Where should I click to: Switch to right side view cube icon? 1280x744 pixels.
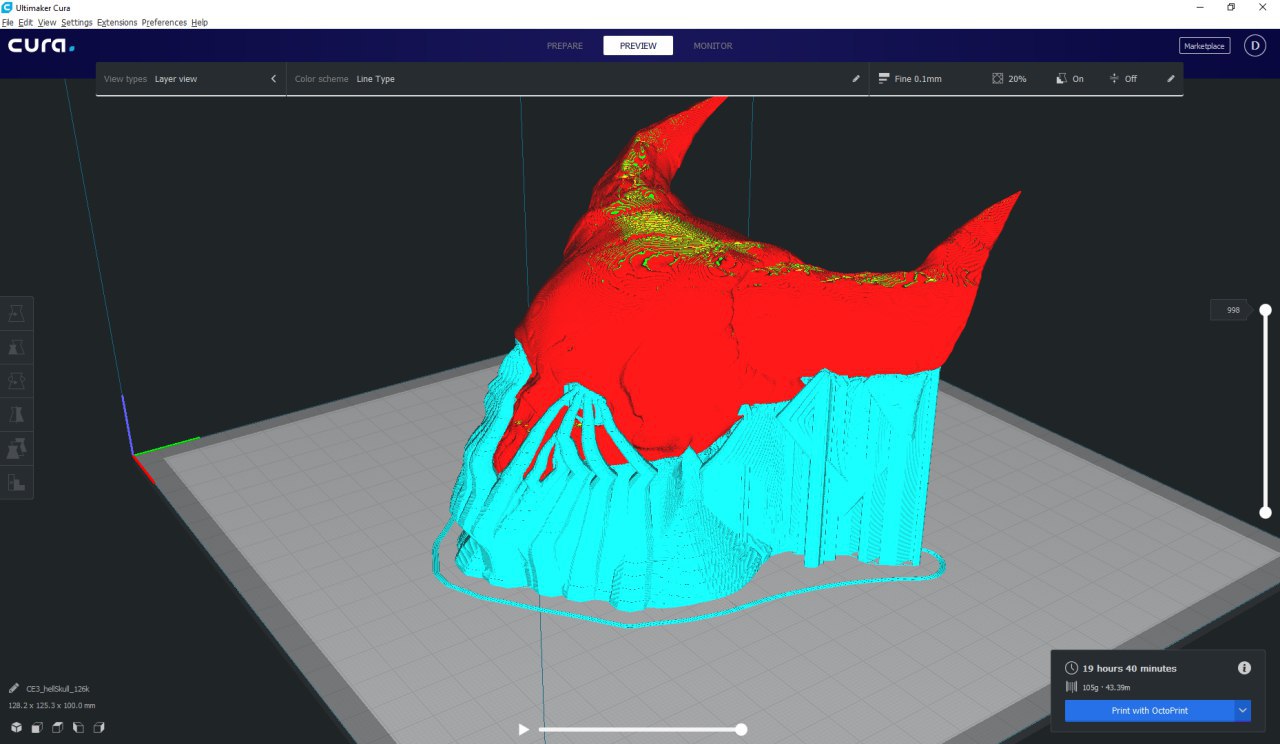pos(99,728)
